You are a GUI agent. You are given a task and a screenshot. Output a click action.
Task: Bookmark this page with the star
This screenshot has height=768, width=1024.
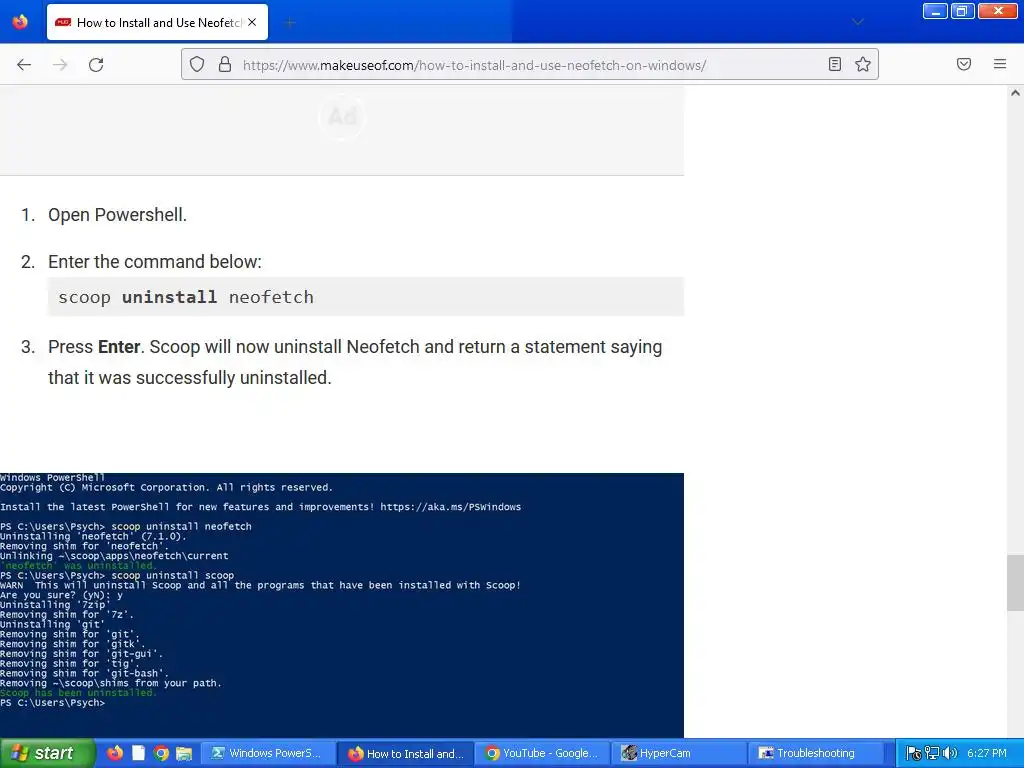click(x=863, y=64)
